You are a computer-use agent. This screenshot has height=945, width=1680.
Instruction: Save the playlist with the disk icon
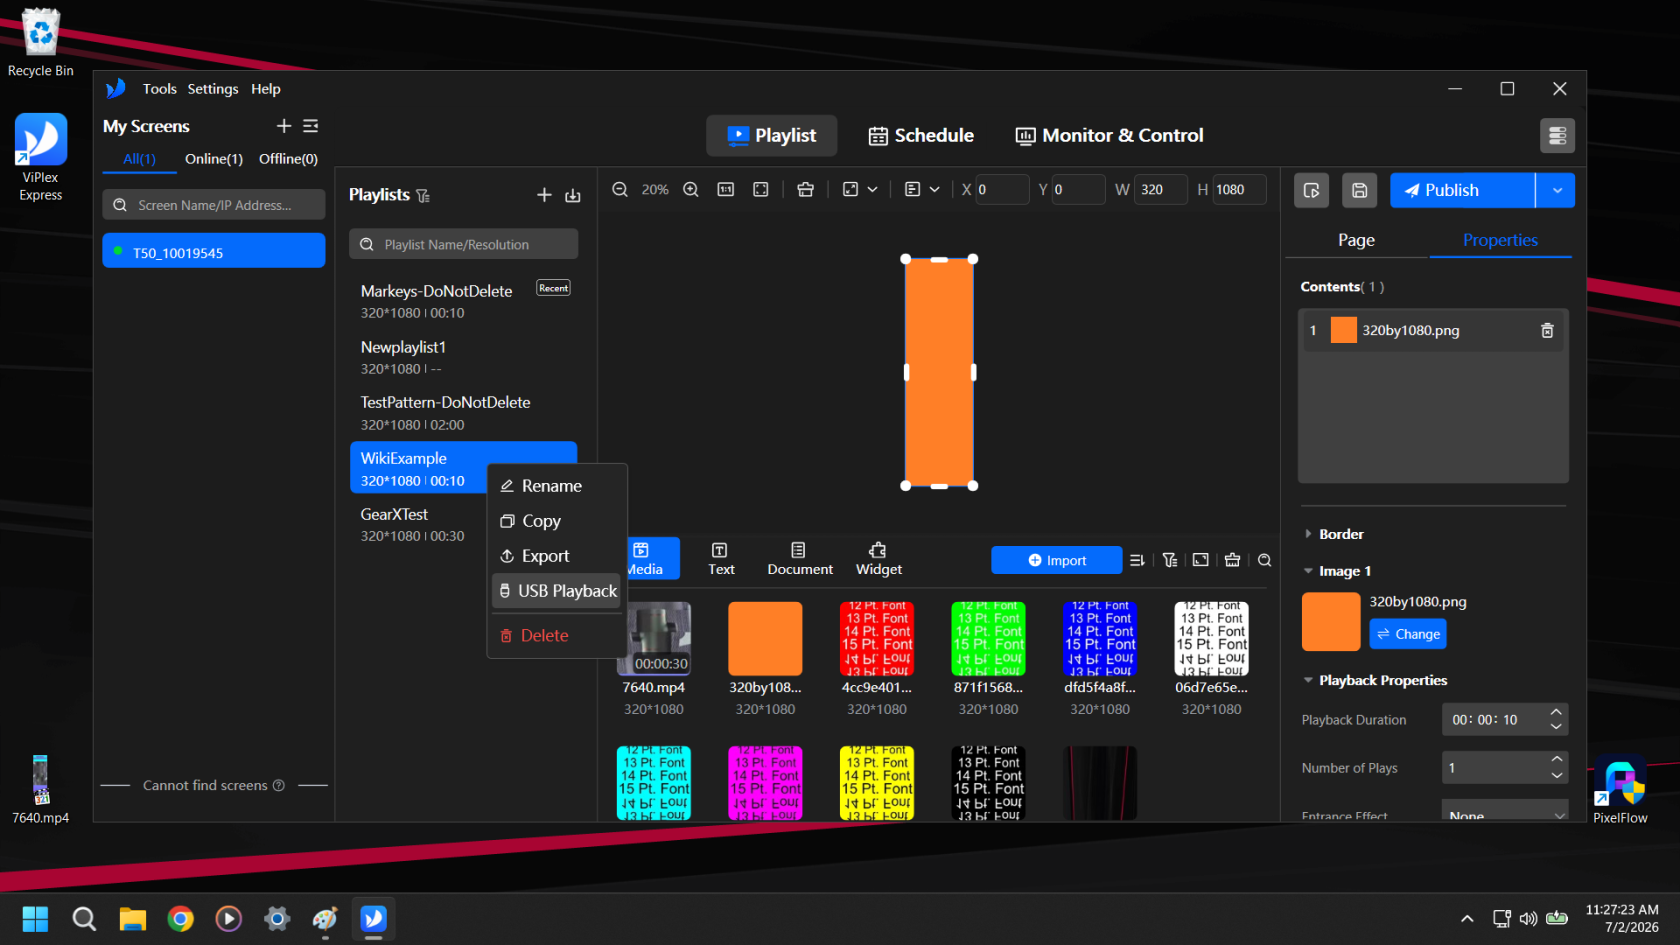point(1360,190)
